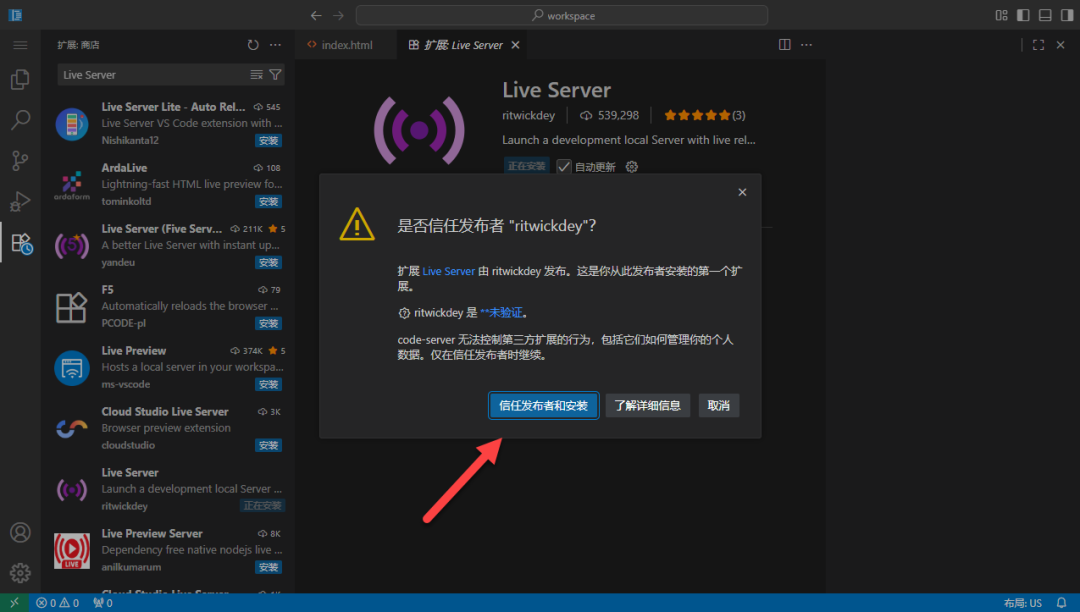Open the 未验证 link in dialog
The width and height of the screenshot is (1080, 612).
click(501, 313)
